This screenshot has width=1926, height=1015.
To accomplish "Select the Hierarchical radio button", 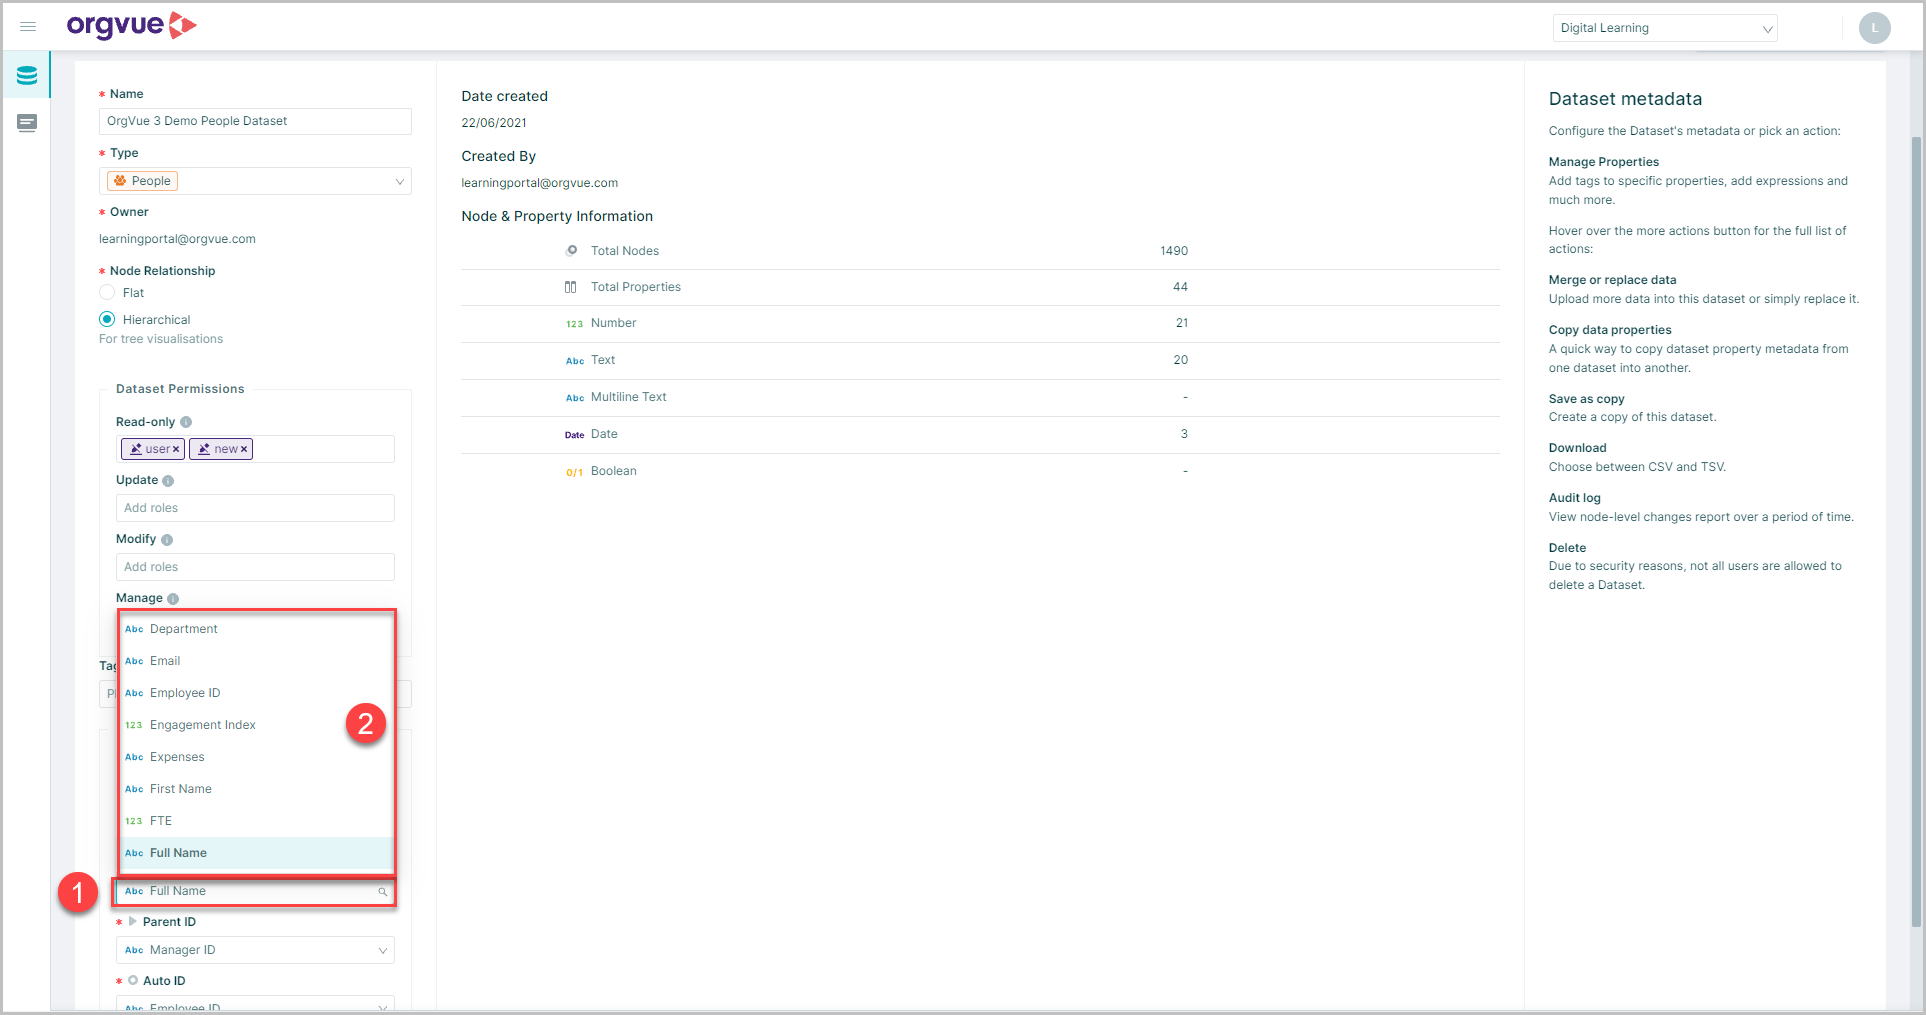I will (107, 320).
